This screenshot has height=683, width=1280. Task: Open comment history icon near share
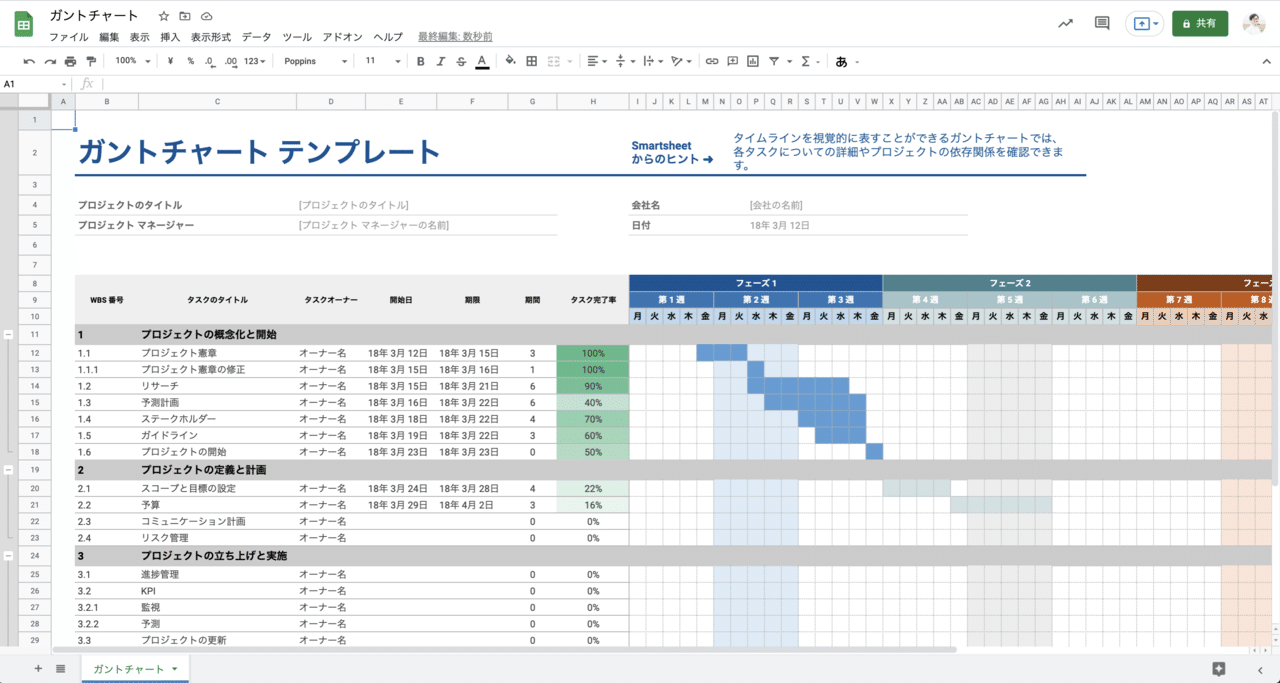point(1102,23)
